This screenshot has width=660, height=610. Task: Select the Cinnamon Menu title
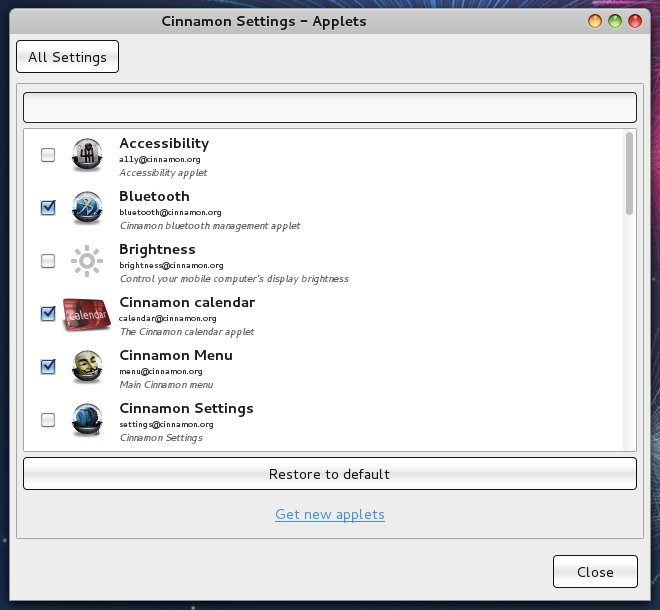176,355
